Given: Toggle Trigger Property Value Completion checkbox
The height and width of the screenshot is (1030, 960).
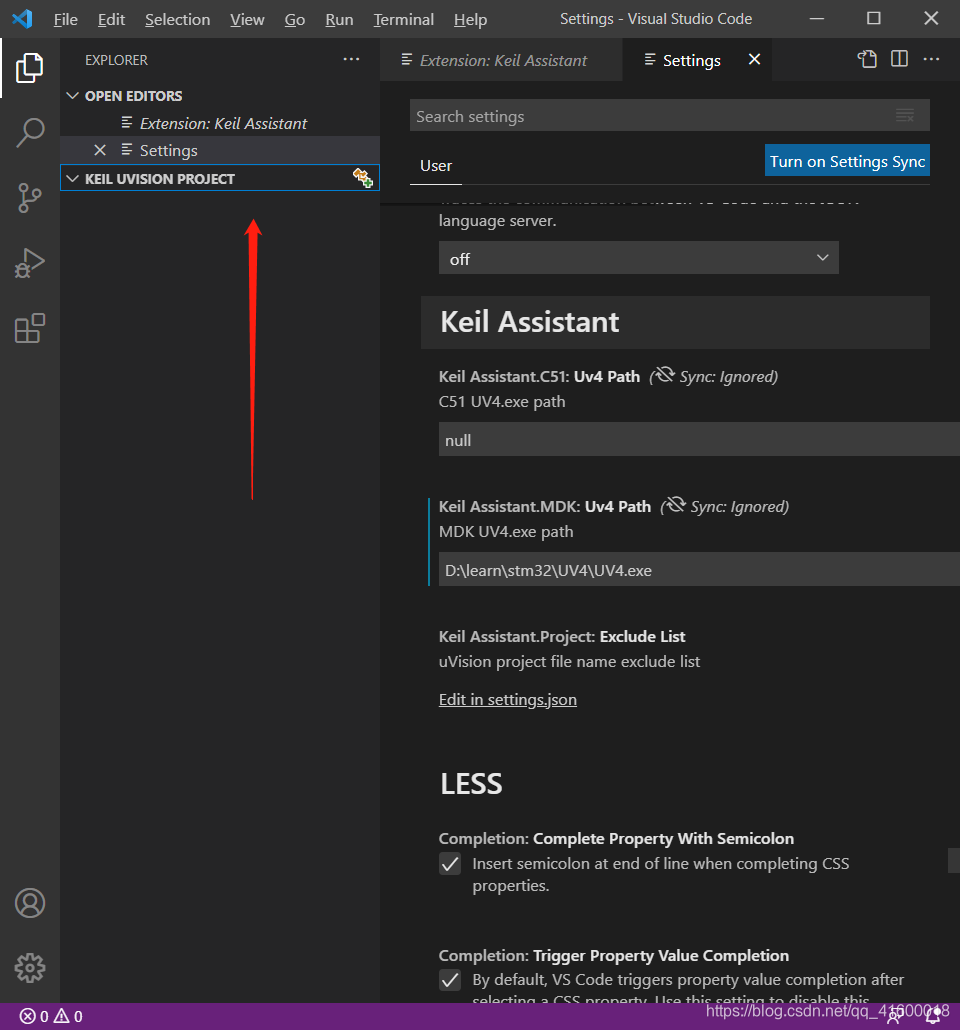Looking at the screenshot, I should pyautogui.click(x=450, y=980).
